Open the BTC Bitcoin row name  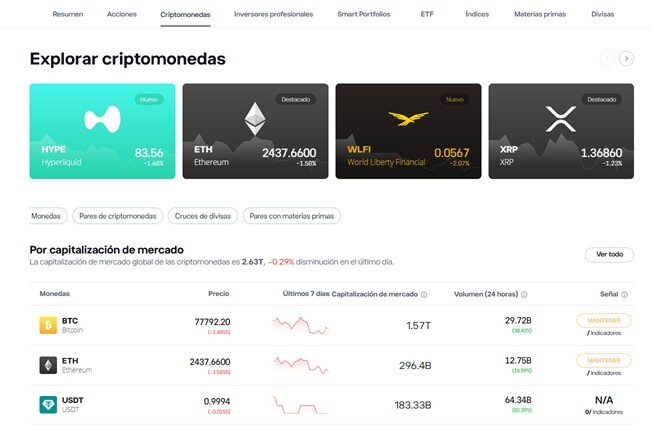72,325
